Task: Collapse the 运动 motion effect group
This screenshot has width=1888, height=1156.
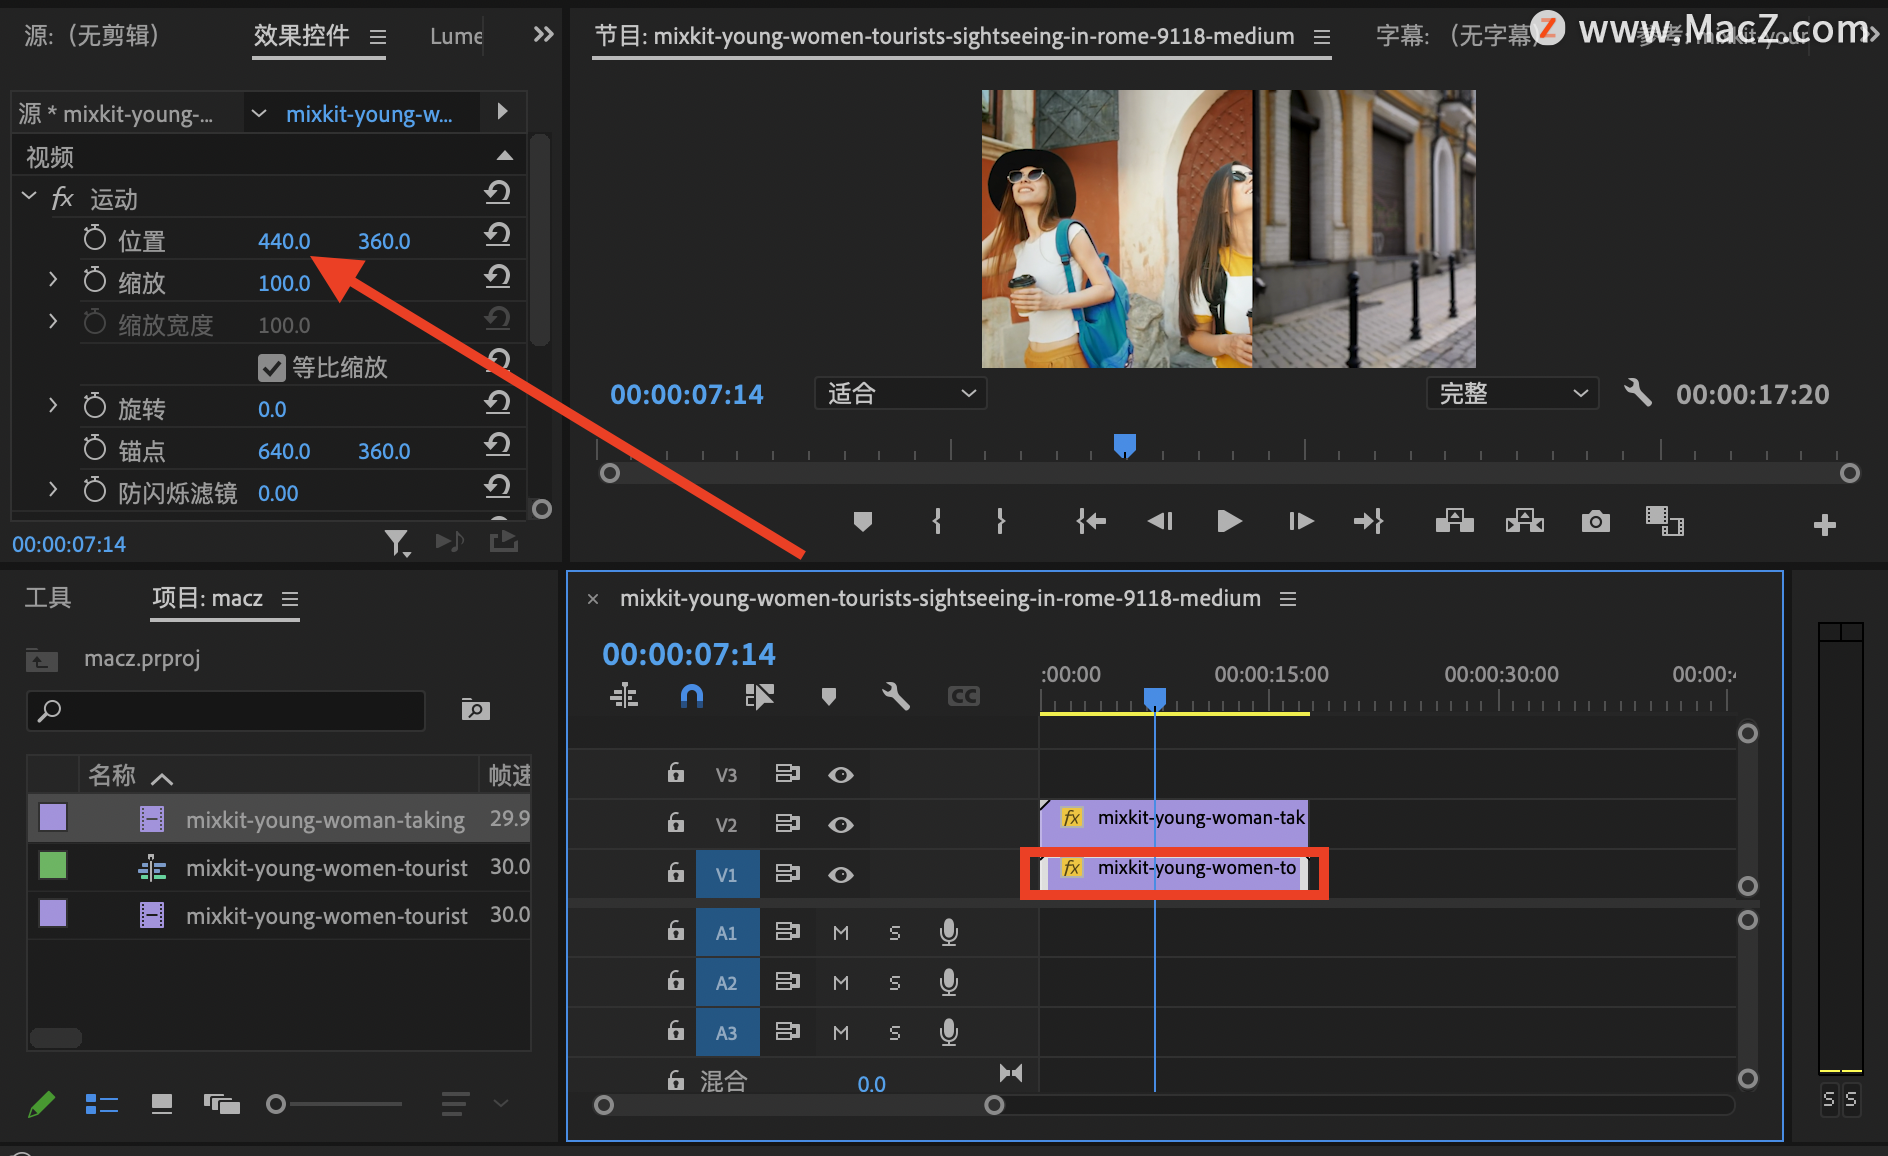Action: tap(29, 196)
